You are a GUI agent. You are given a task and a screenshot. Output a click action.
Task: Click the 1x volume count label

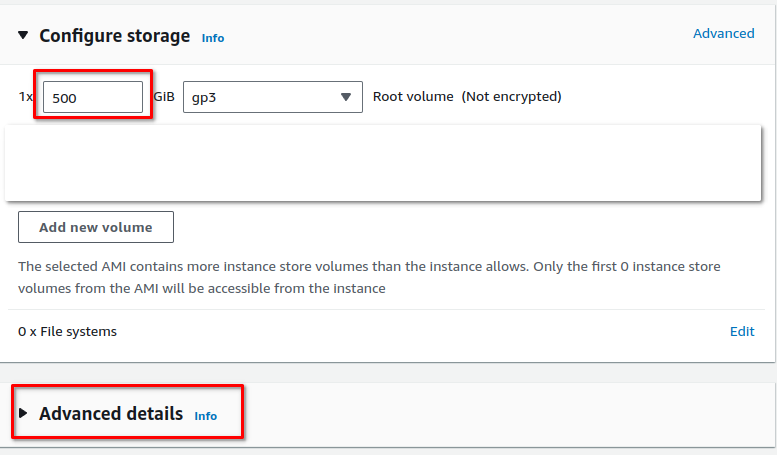25,97
